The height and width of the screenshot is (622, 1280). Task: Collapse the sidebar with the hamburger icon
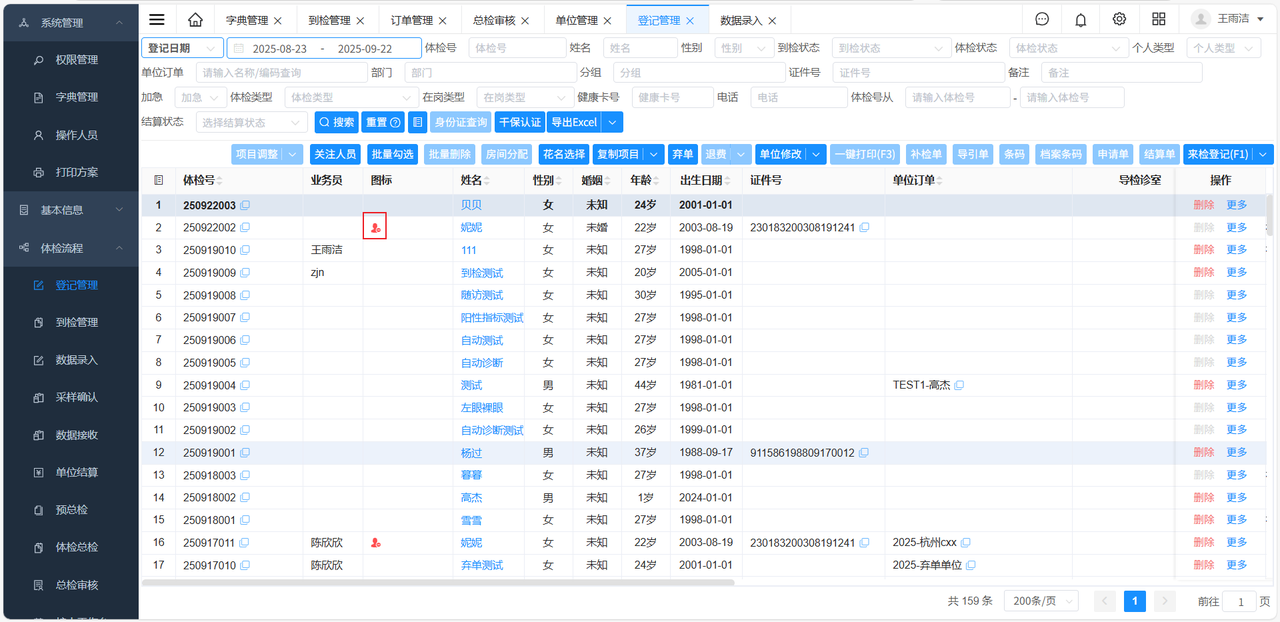157,19
